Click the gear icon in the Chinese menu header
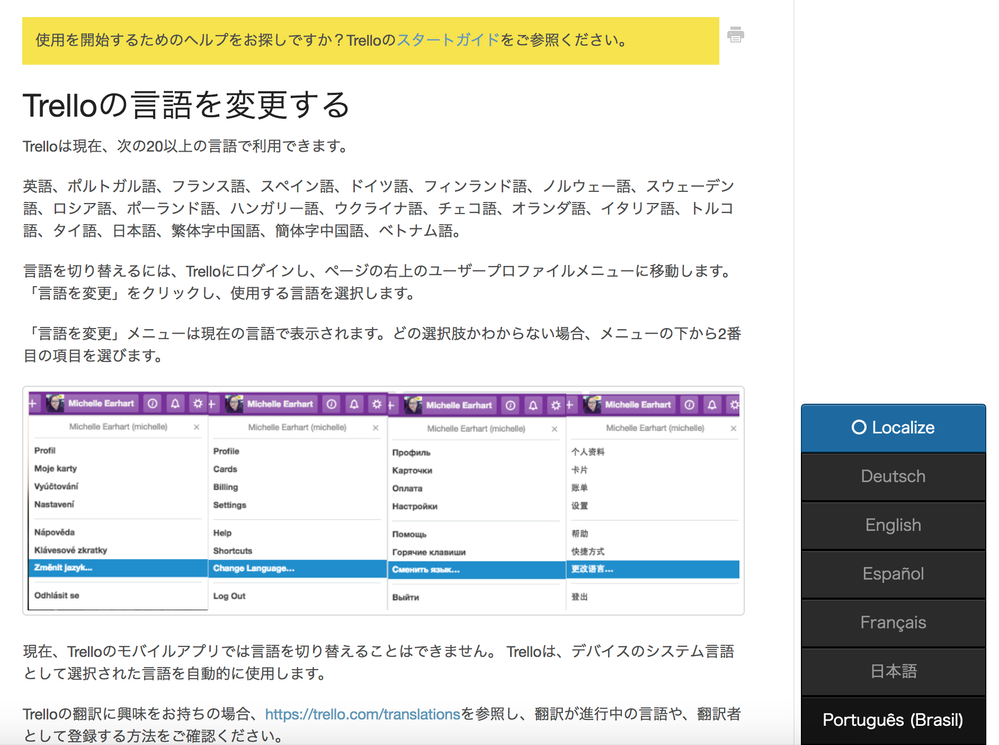 [x=733, y=403]
